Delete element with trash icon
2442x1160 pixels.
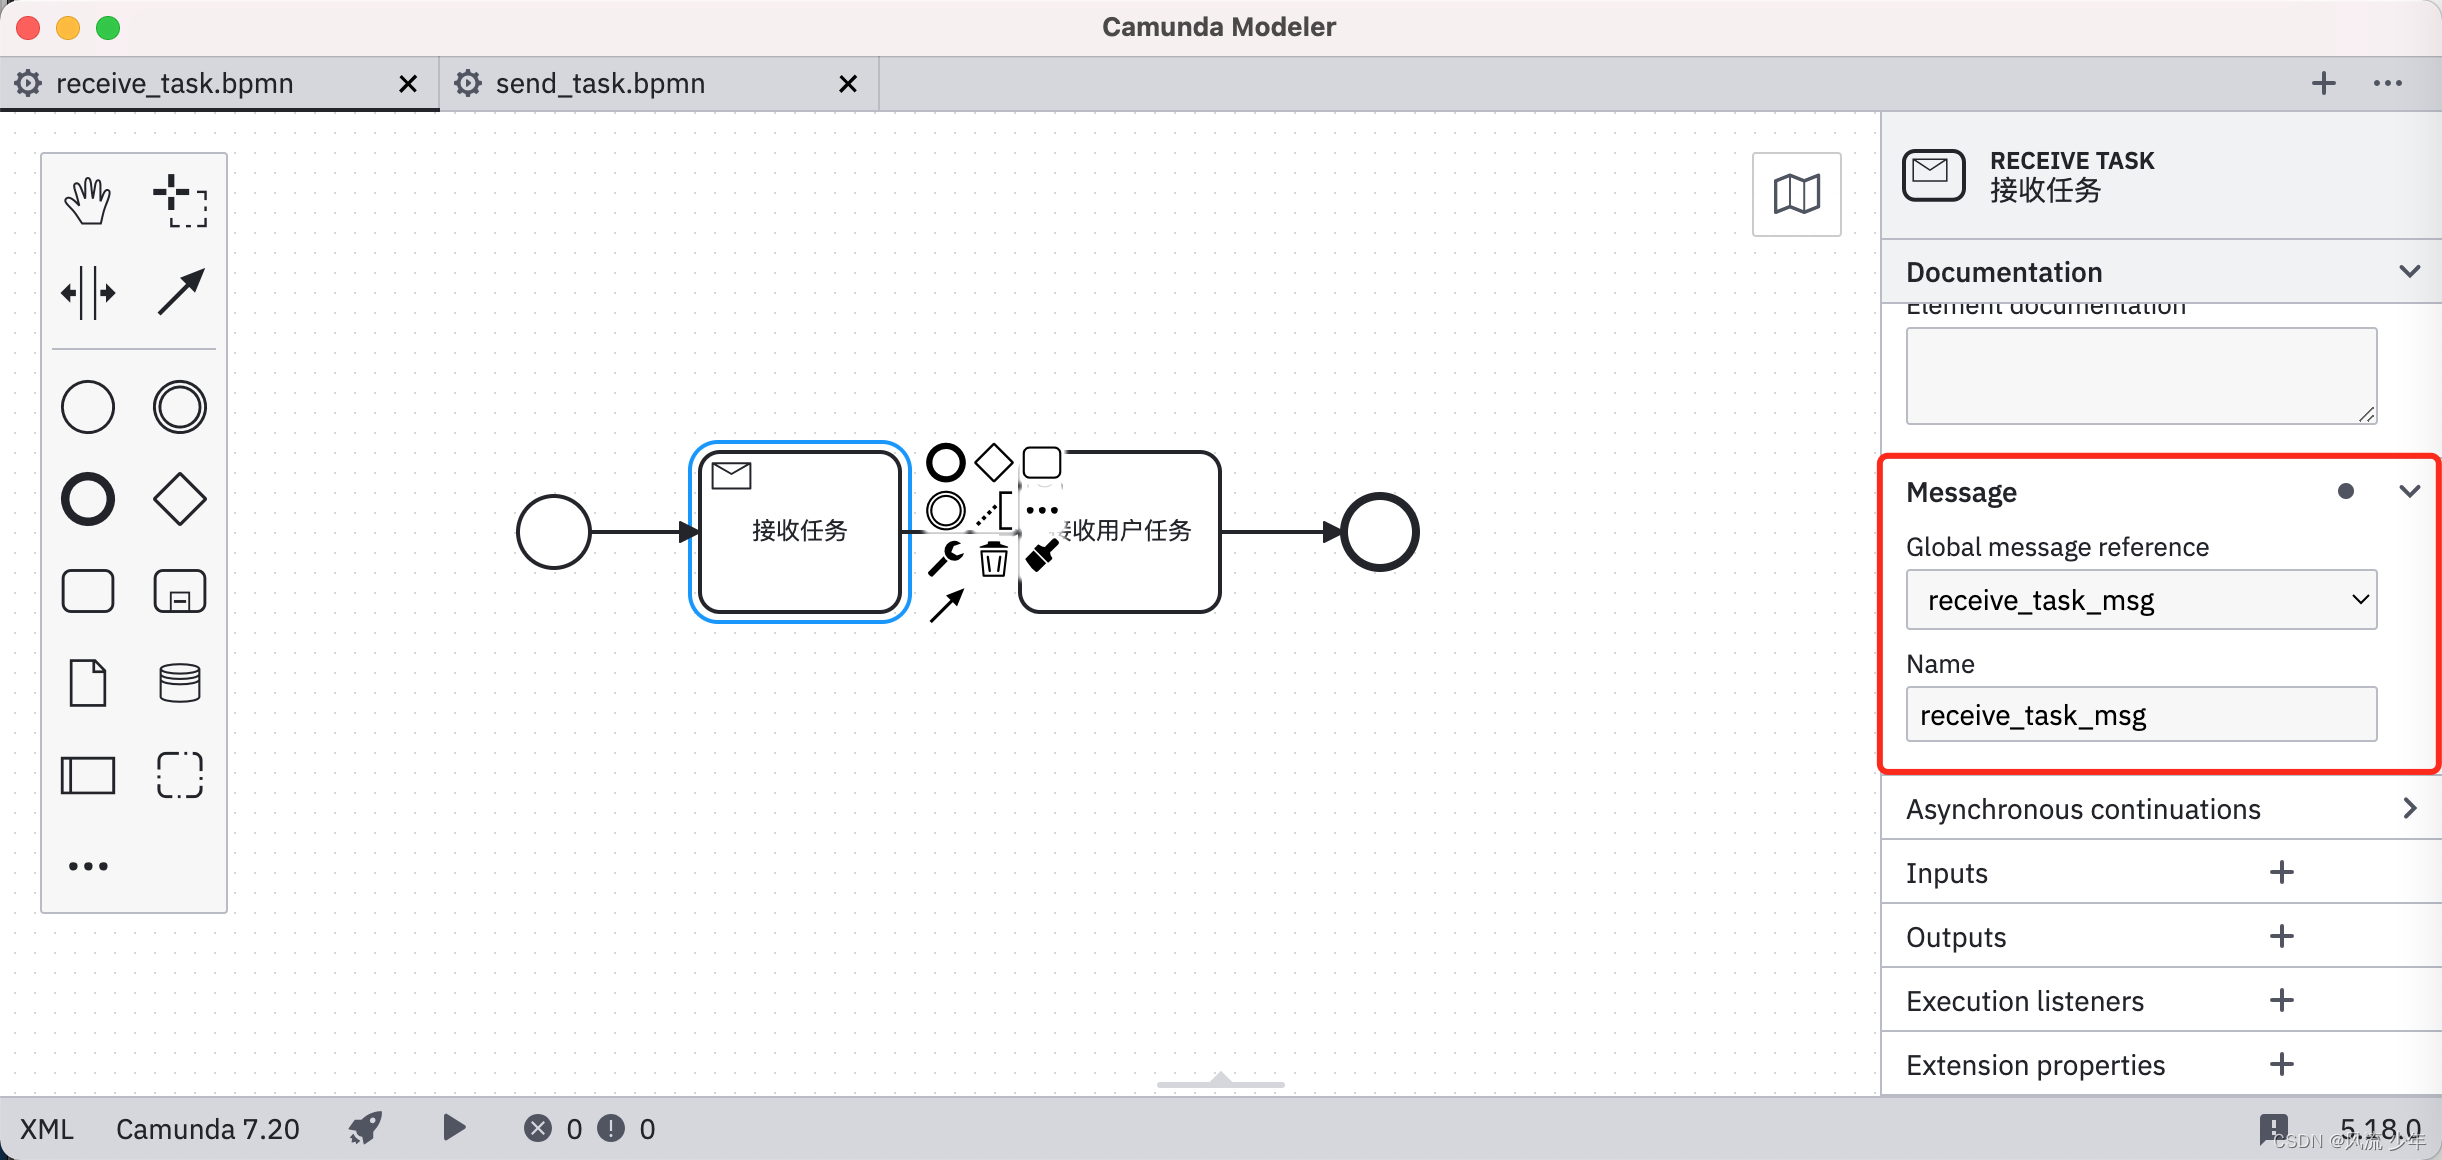(994, 559)
